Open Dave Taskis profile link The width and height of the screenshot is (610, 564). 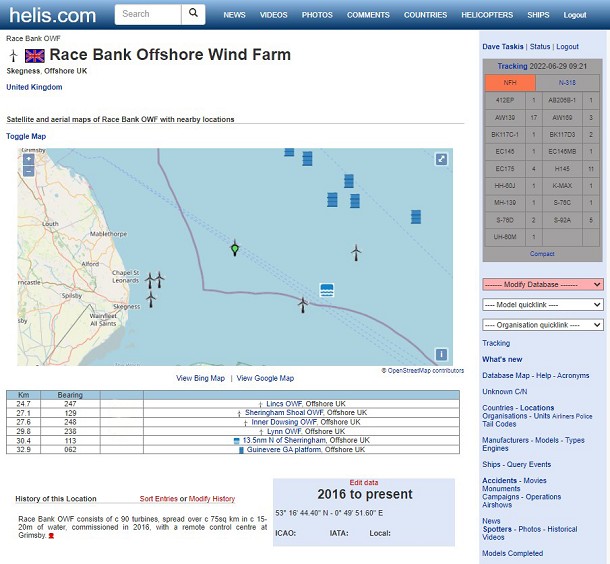(x=503, y=46)
